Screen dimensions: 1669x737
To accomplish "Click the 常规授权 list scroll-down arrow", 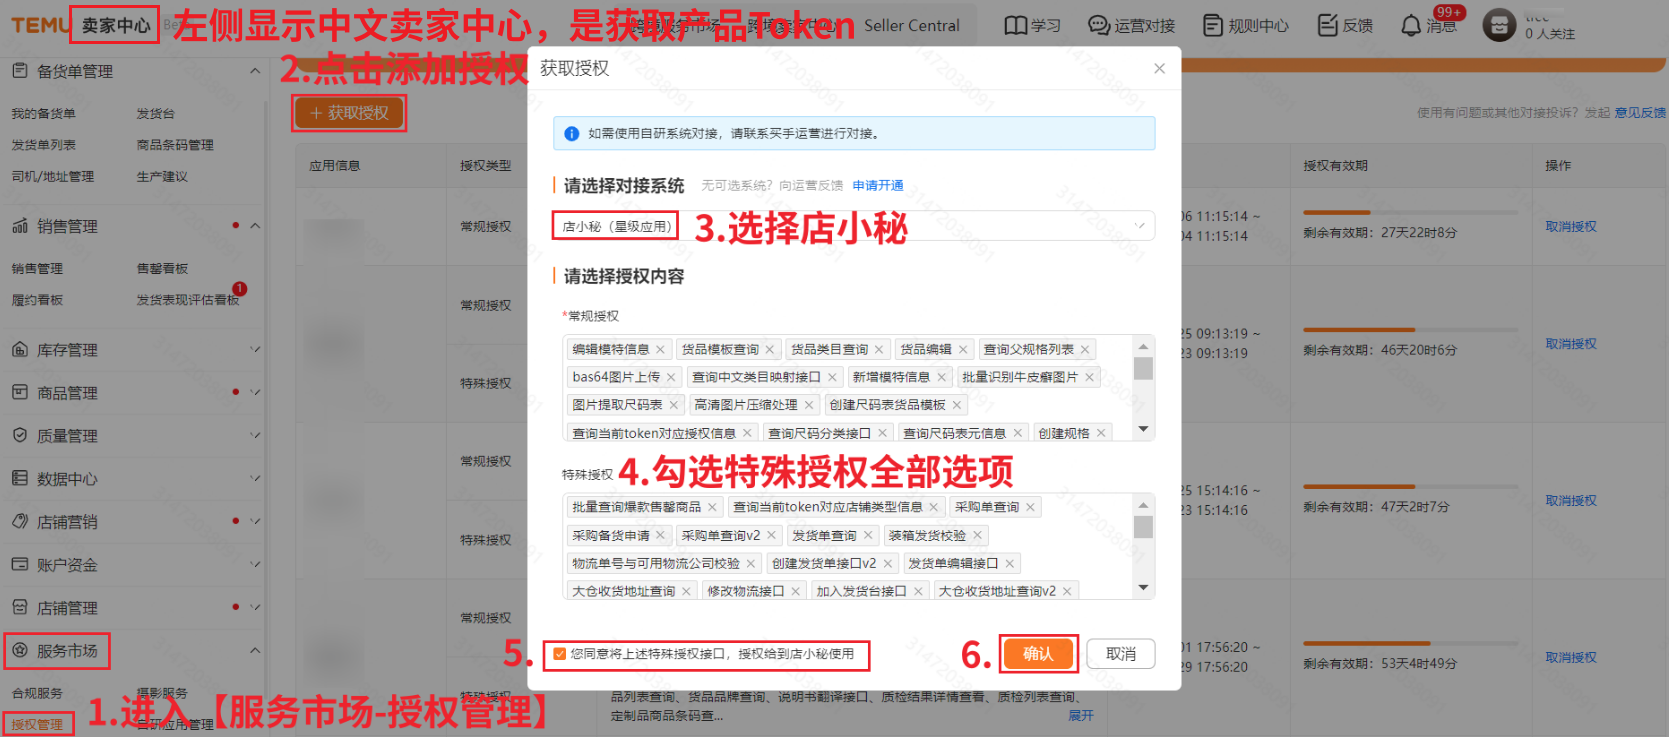I will (1144, 429).
